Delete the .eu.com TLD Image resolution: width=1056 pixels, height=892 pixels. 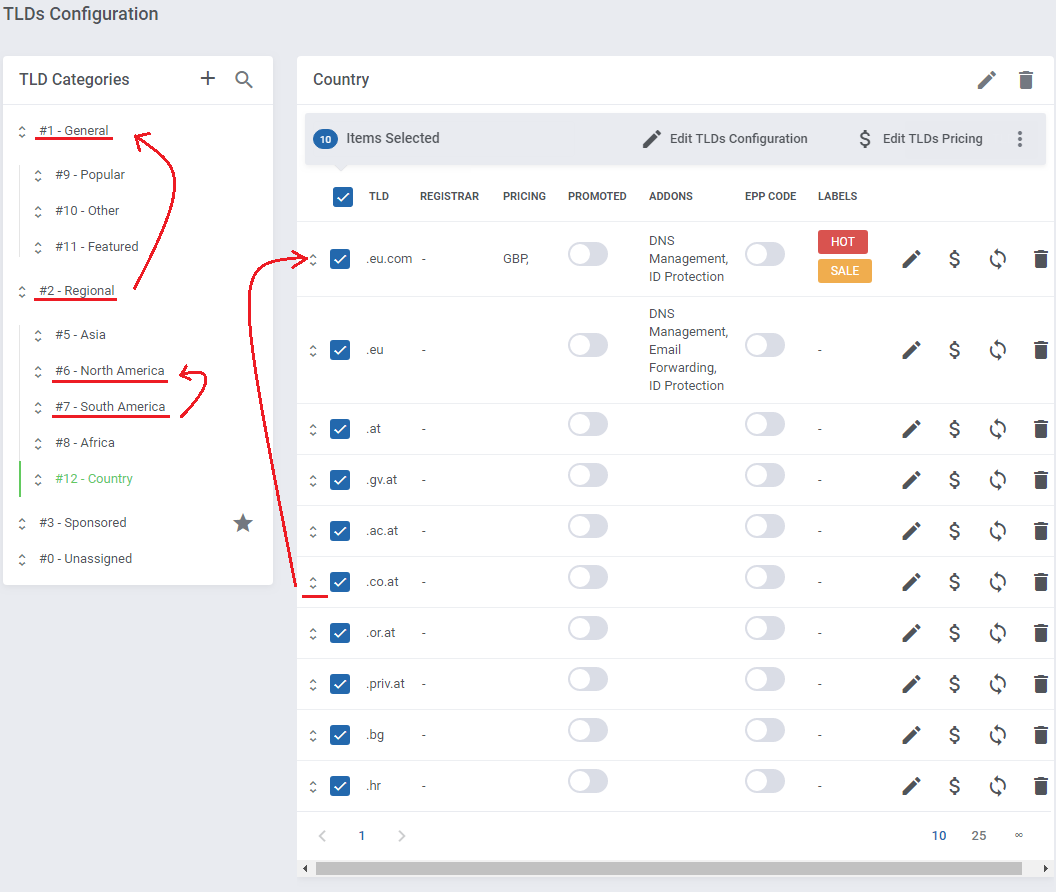point(1041,259)
